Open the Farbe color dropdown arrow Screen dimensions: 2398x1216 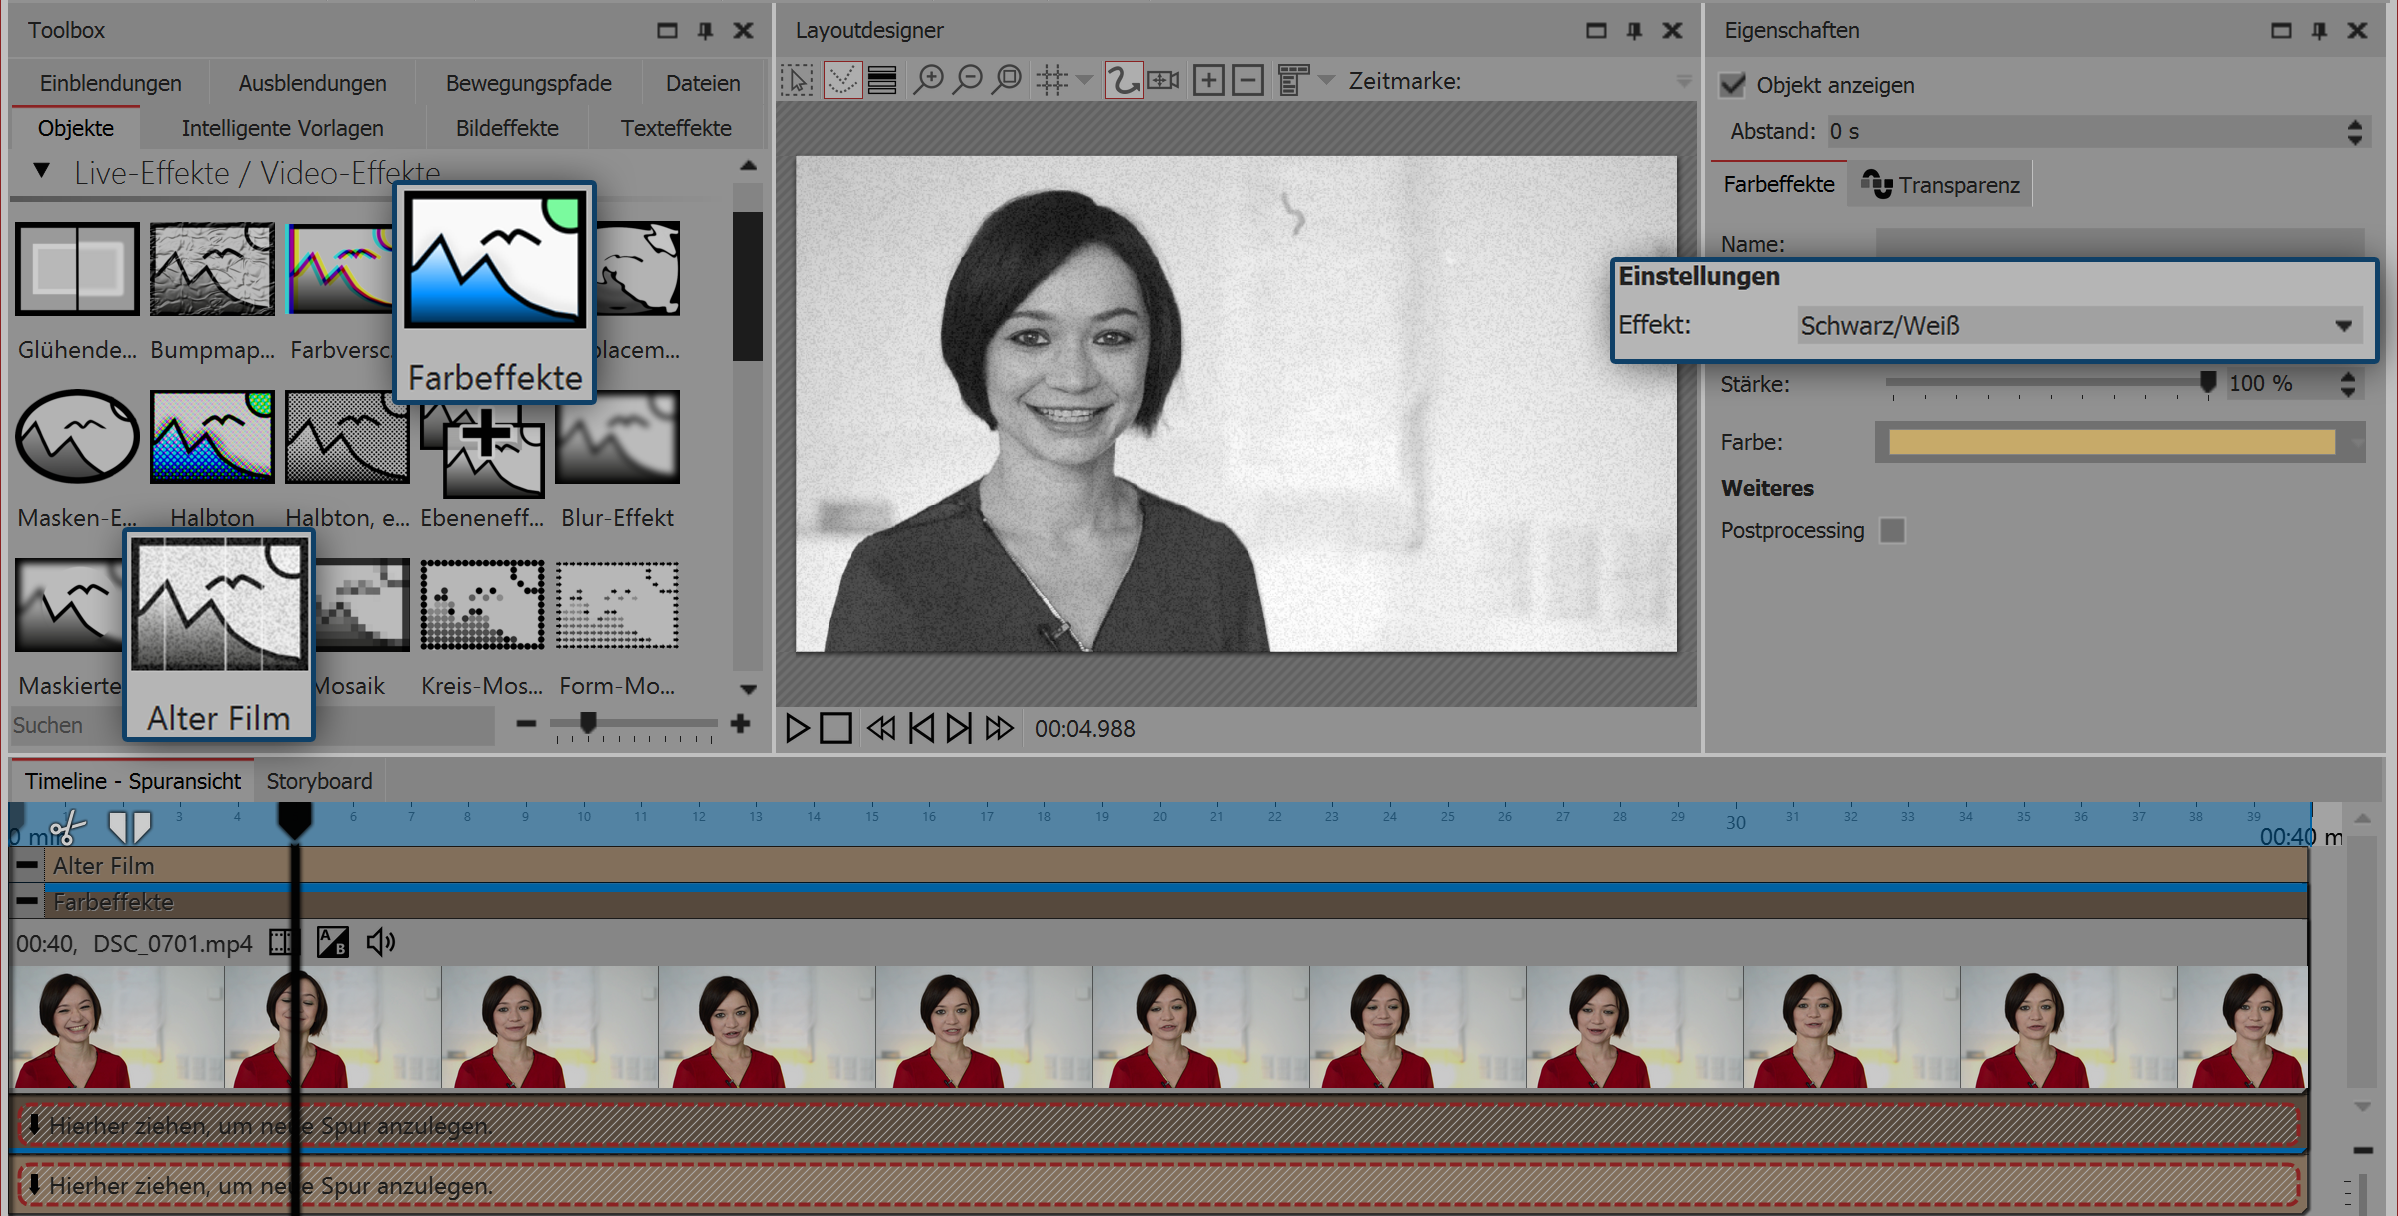point(2356,442)
